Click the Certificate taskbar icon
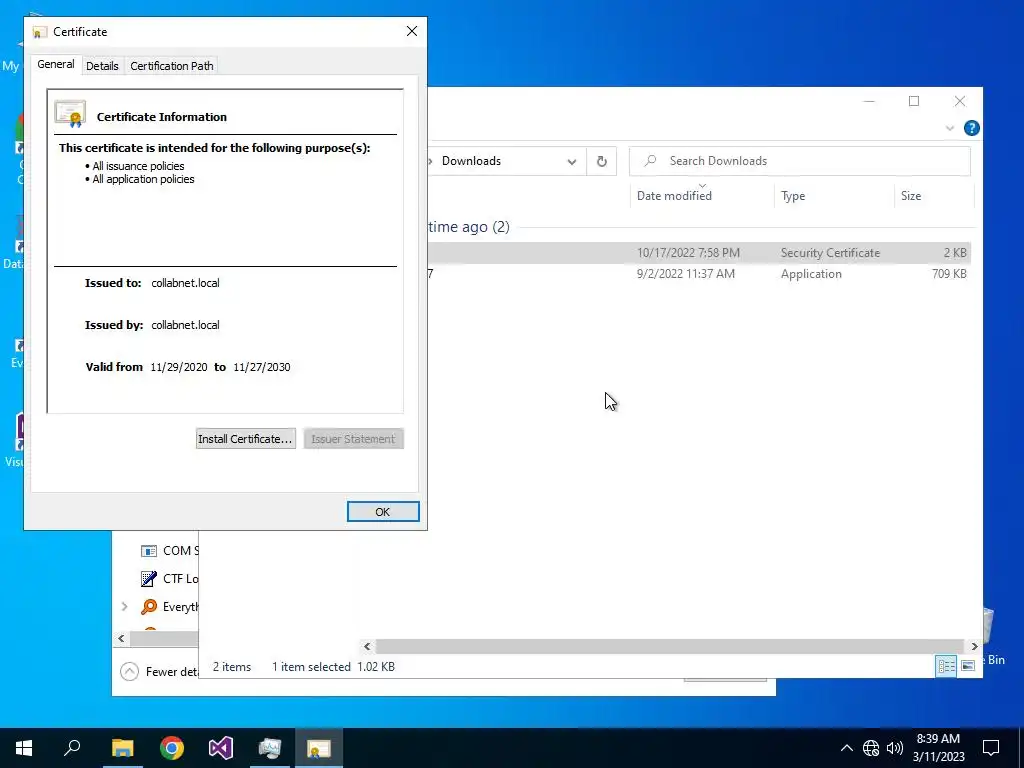The width and height of the screenshot is (1024, 768). [319, 748]
